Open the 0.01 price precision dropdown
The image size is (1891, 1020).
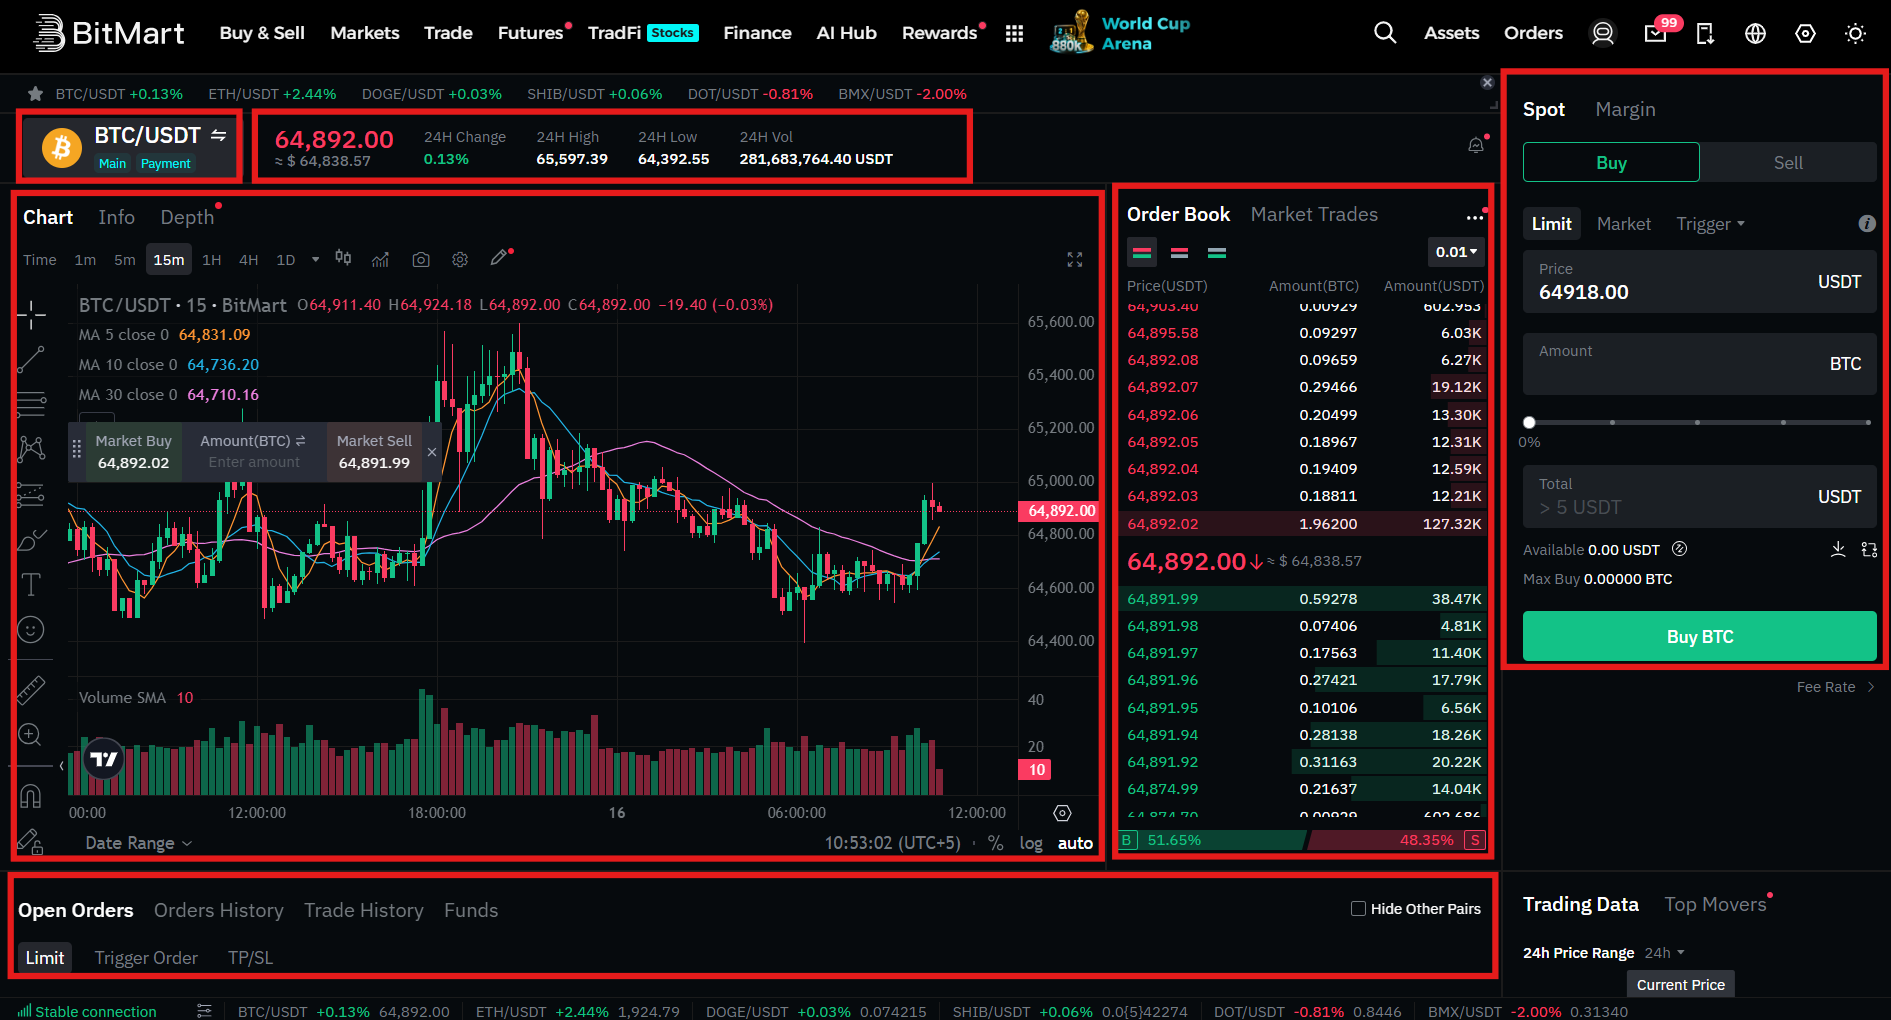(1456, 252)
